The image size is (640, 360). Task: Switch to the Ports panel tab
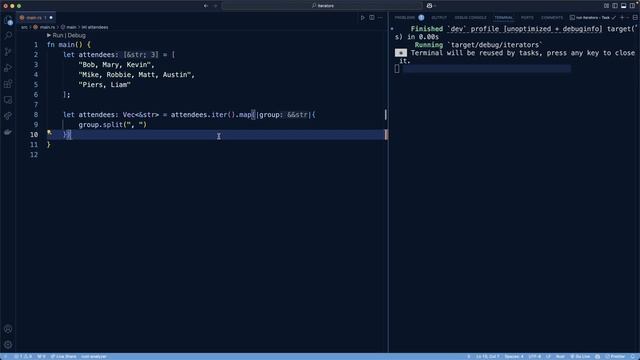[x=527, y=18]
